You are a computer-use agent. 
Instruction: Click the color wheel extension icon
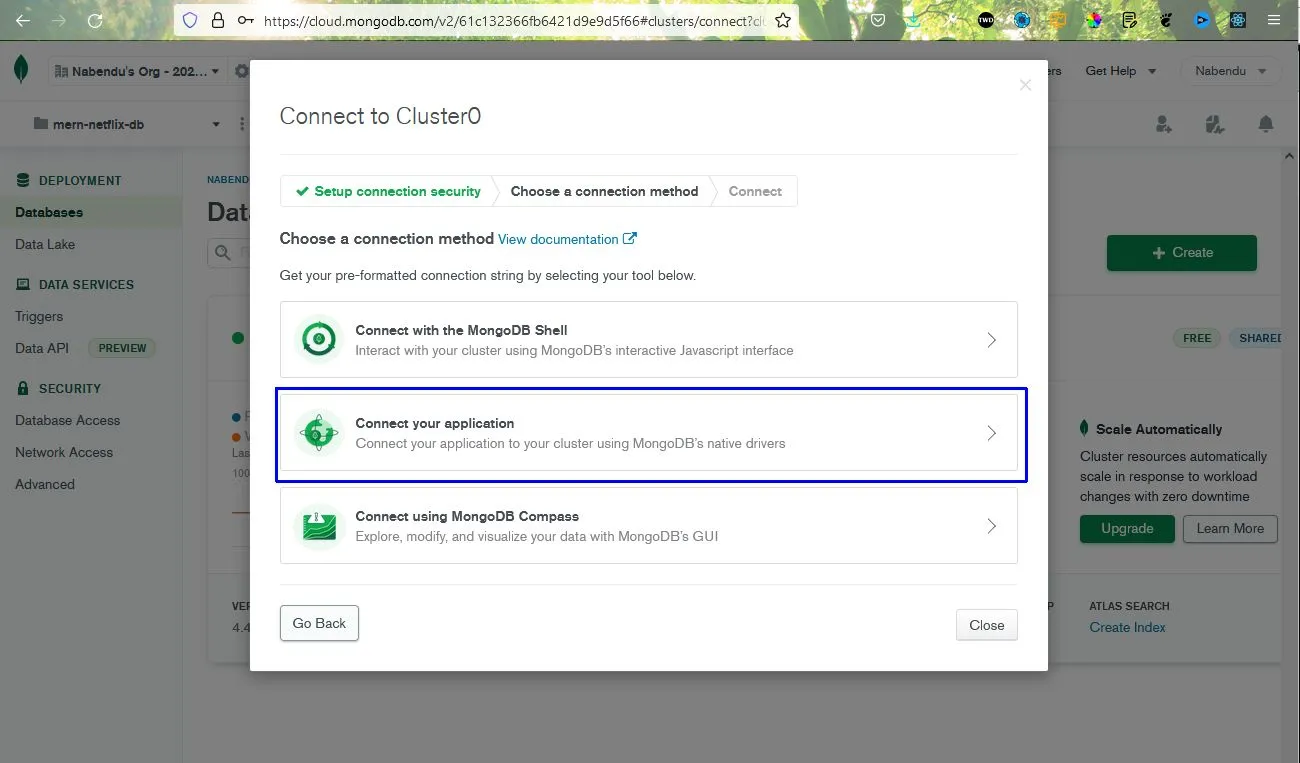(x=1094, y=20)
